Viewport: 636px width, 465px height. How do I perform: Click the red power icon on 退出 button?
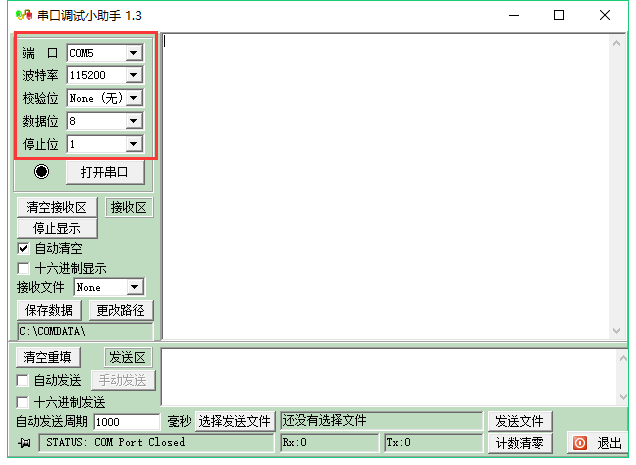tap(580, 443)
